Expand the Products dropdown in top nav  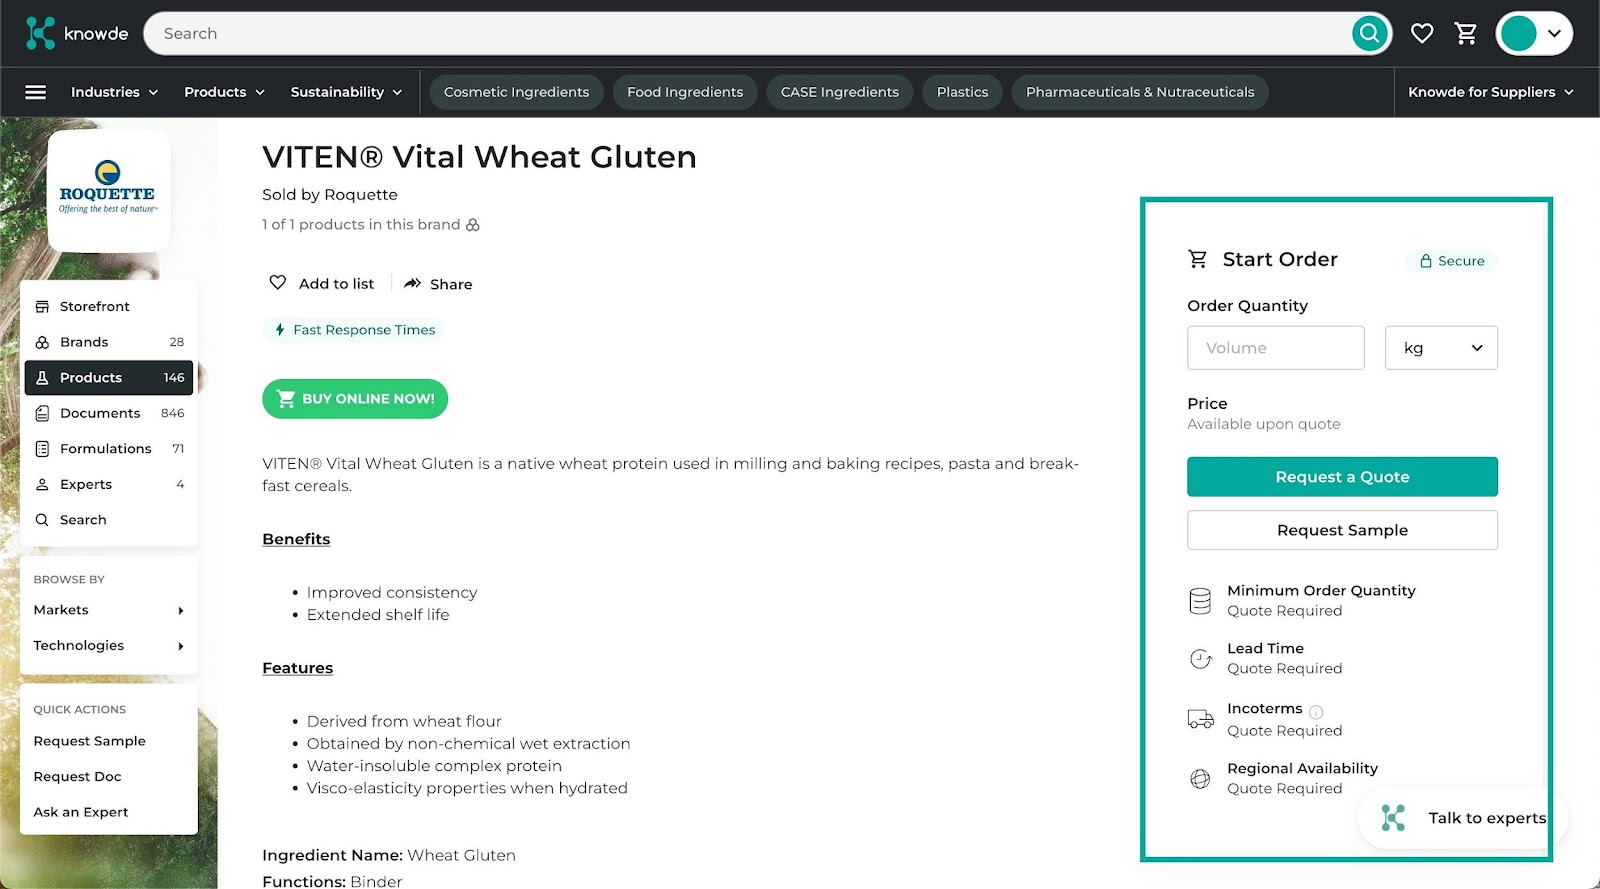tap(224, 92)
